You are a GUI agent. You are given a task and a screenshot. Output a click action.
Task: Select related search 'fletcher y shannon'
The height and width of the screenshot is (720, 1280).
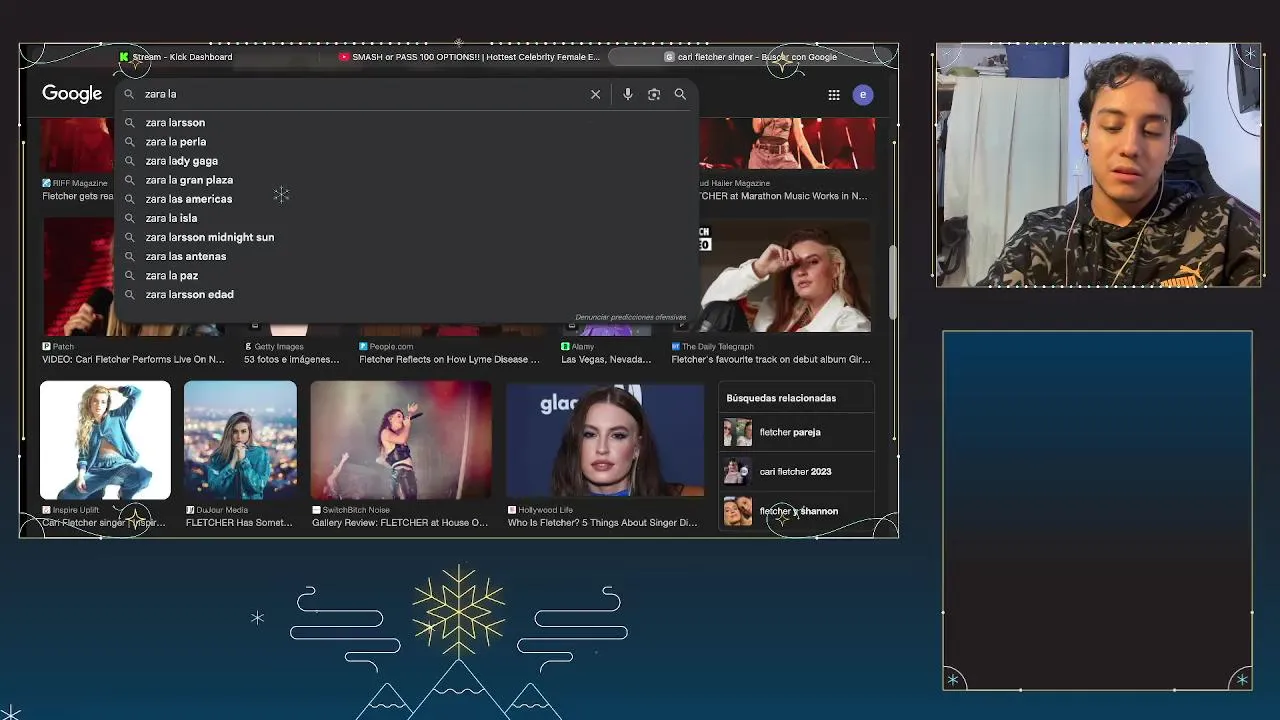click(x=797, y=511)
